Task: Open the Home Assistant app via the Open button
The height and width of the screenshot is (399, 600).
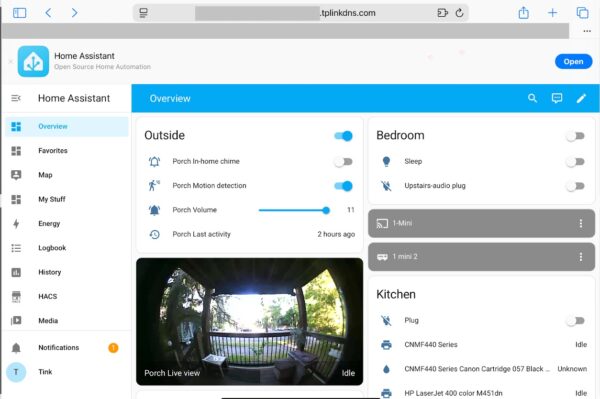Action: (x=573, y=62)
